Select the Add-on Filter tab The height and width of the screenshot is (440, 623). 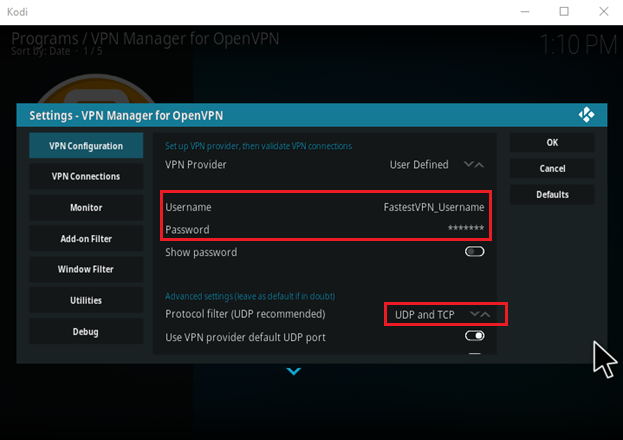(86, 238)
